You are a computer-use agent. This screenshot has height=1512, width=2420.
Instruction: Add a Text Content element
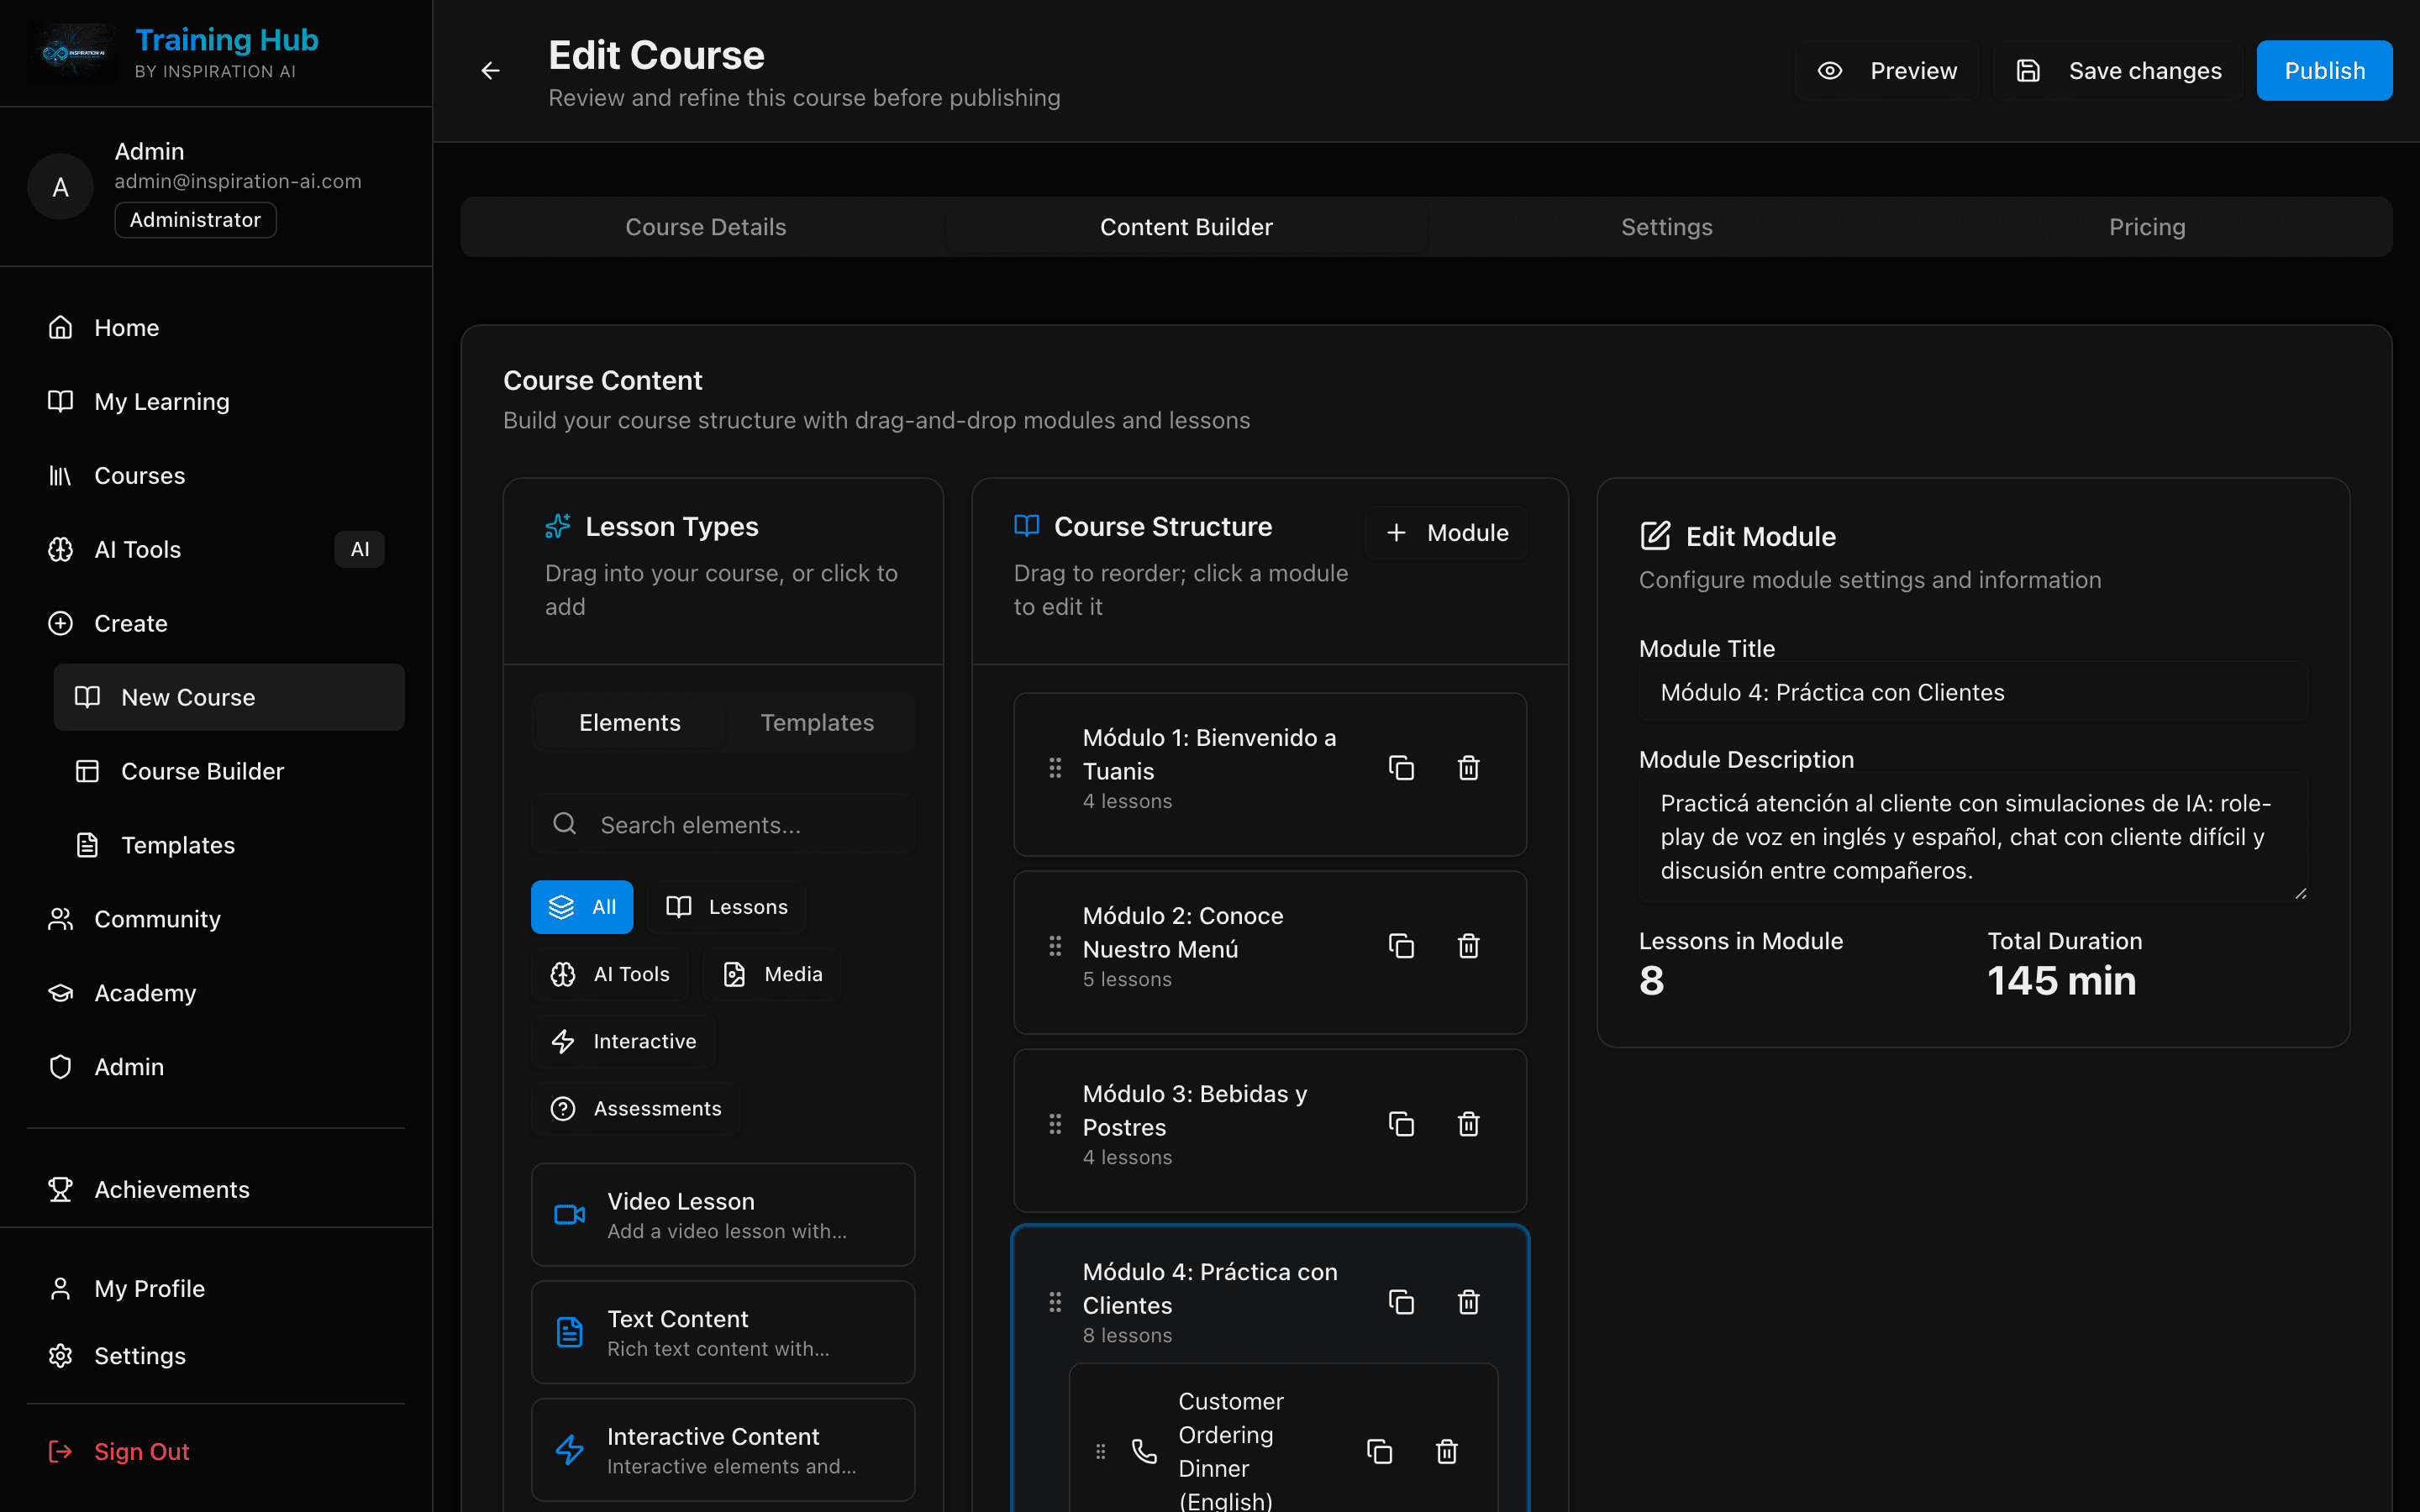pos(723,1332)
